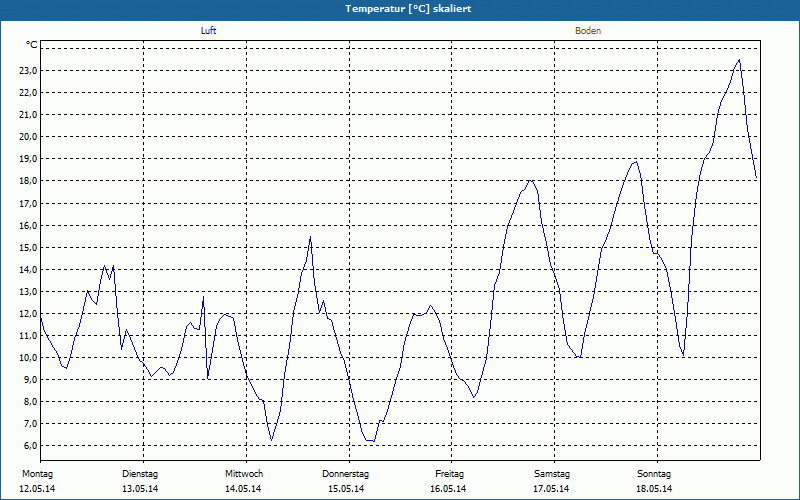The image size is (800, 500).
Task: Click the date '13.05.14'
Action: click(x=140, y=489)
